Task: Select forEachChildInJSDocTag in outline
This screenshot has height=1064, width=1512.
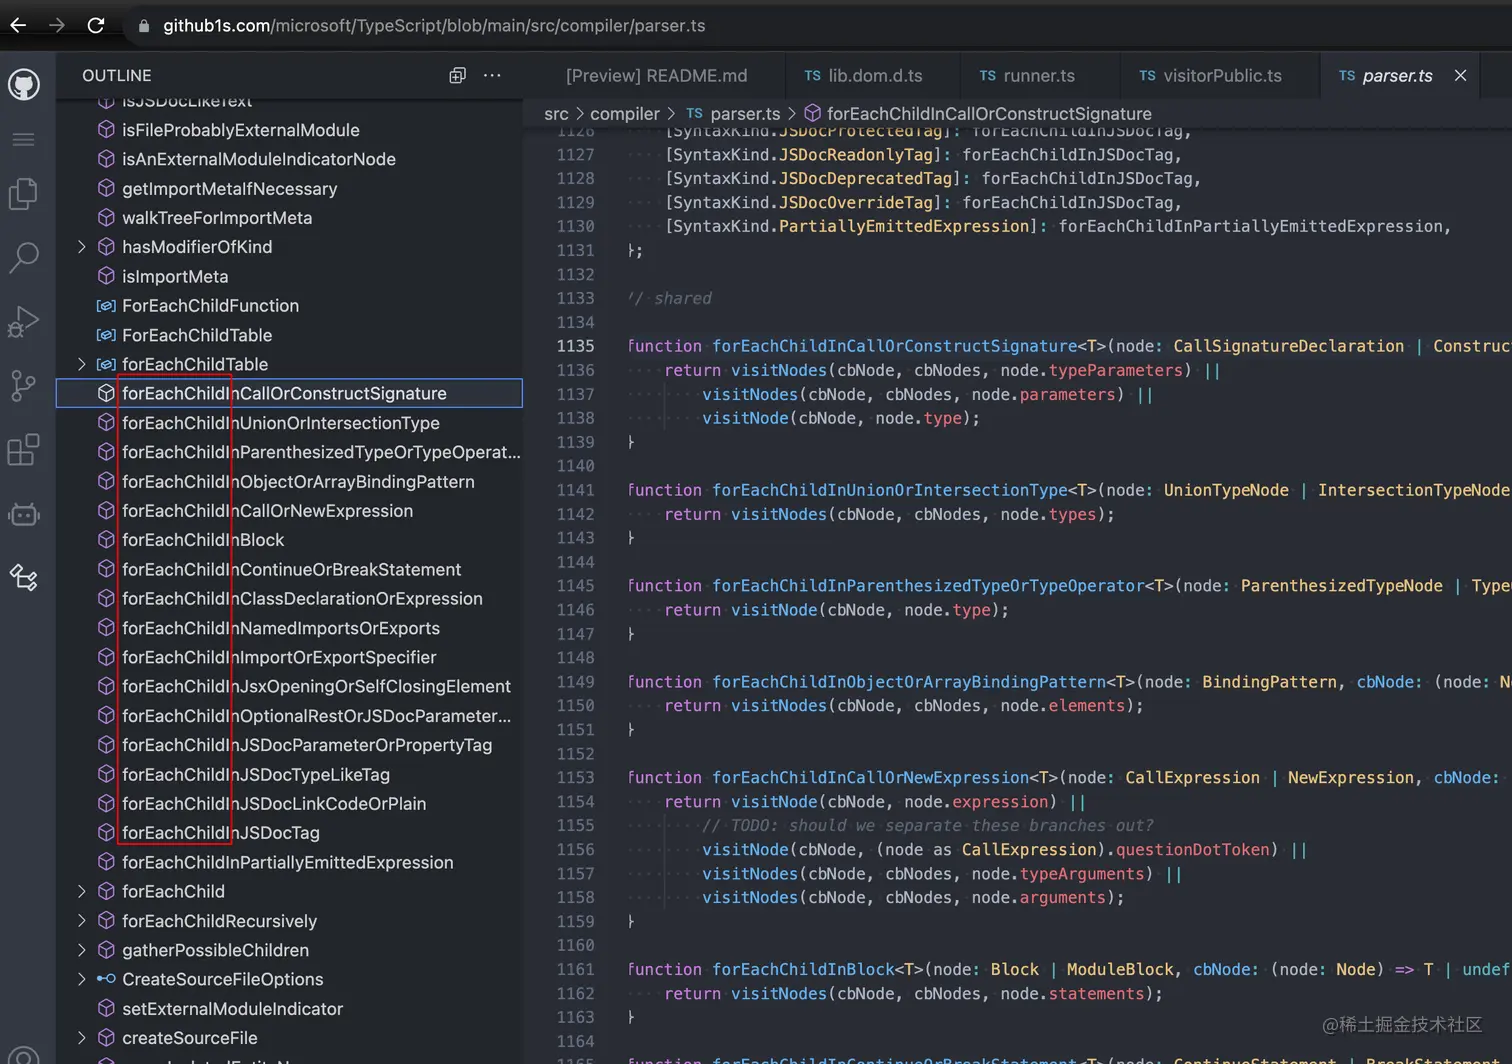Action: click(x=289, y=833)
